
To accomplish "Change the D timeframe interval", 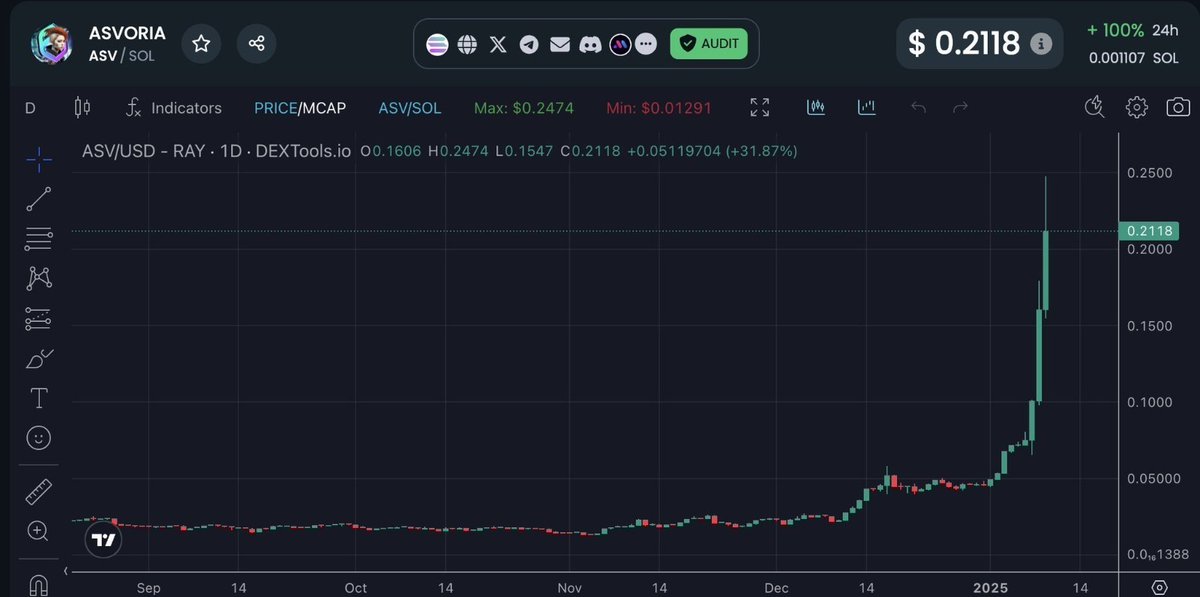I will click(x=30, y=107).
